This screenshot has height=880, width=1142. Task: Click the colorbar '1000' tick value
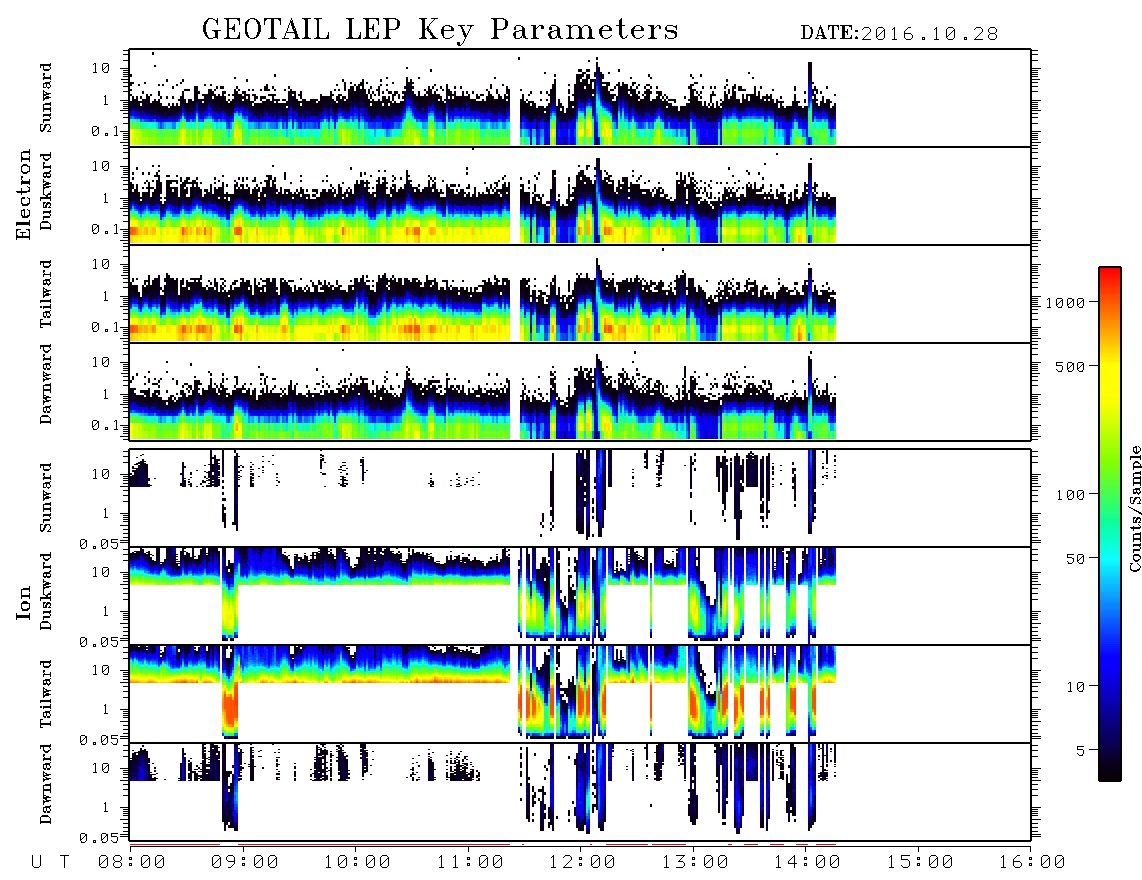pyautogui.click(x=1065, y=303)
